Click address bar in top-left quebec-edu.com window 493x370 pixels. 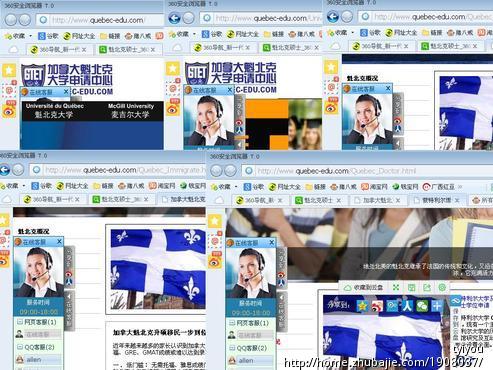coord(100,20)
